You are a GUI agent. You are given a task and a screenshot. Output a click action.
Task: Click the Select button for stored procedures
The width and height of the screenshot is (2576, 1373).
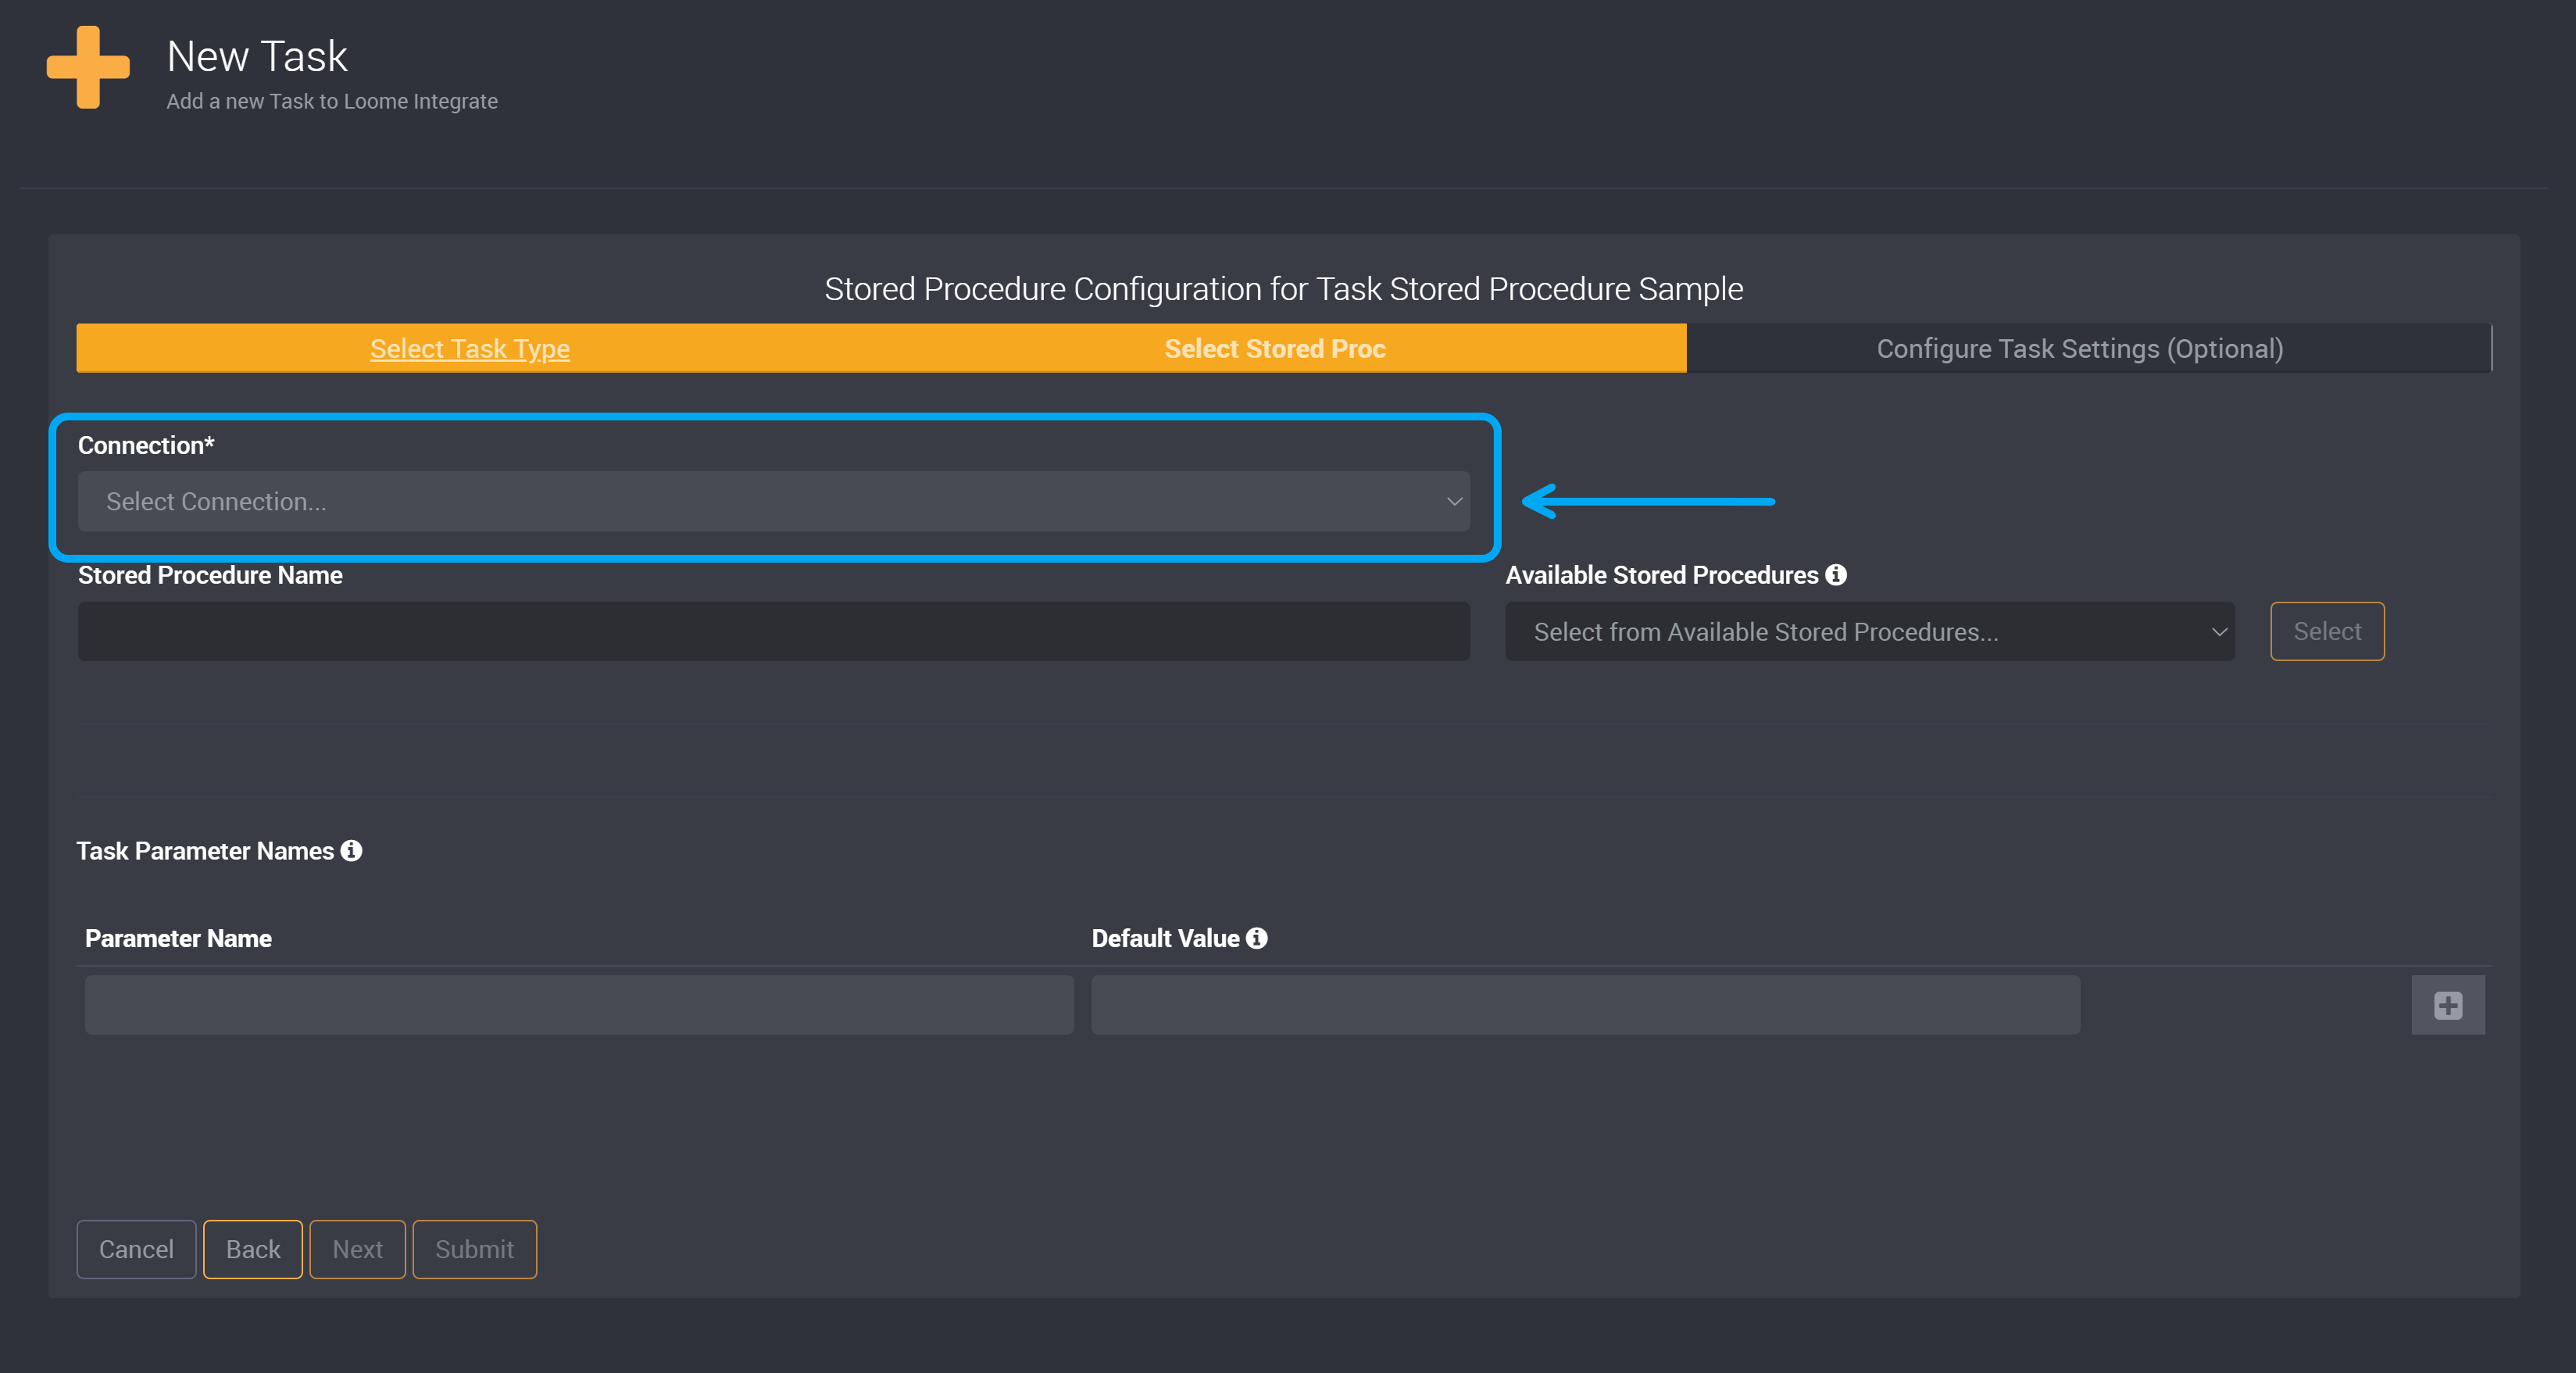tap(2327, 631)
